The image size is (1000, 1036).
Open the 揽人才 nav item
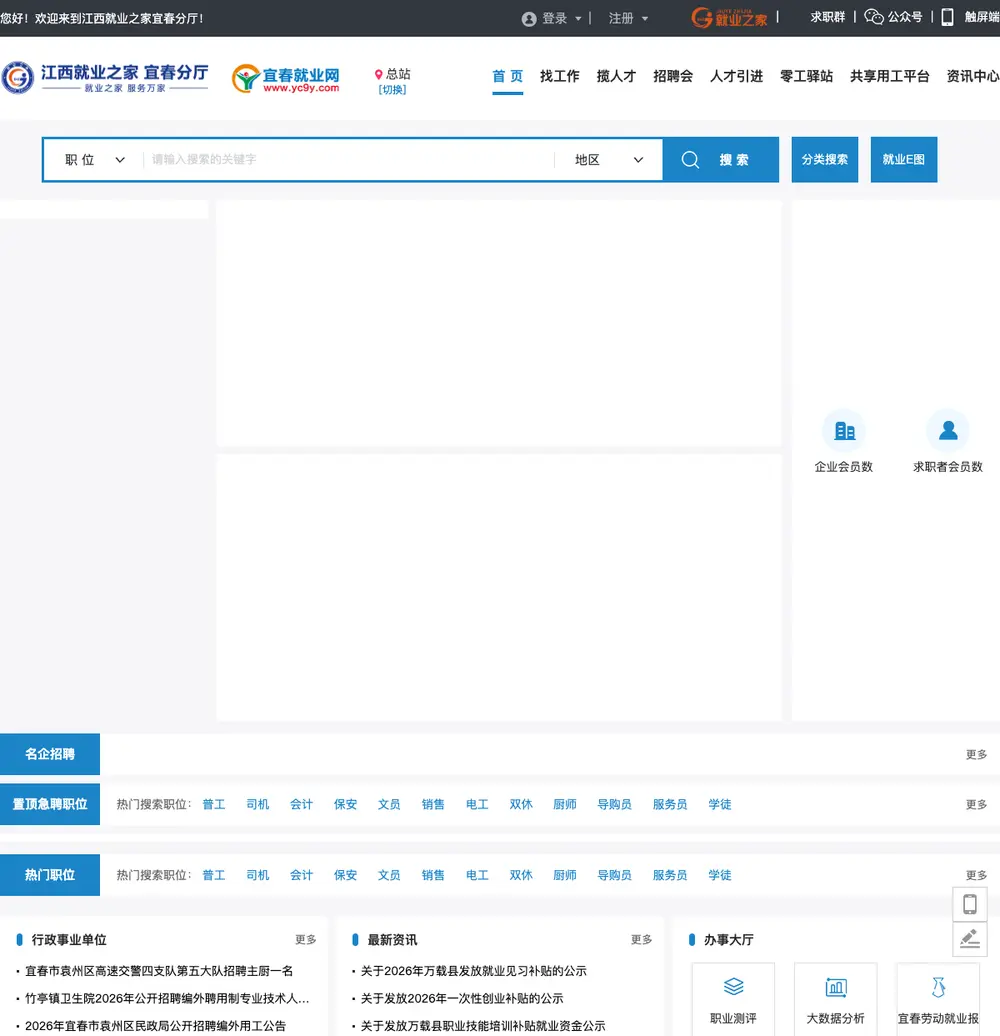coord(616,77)
